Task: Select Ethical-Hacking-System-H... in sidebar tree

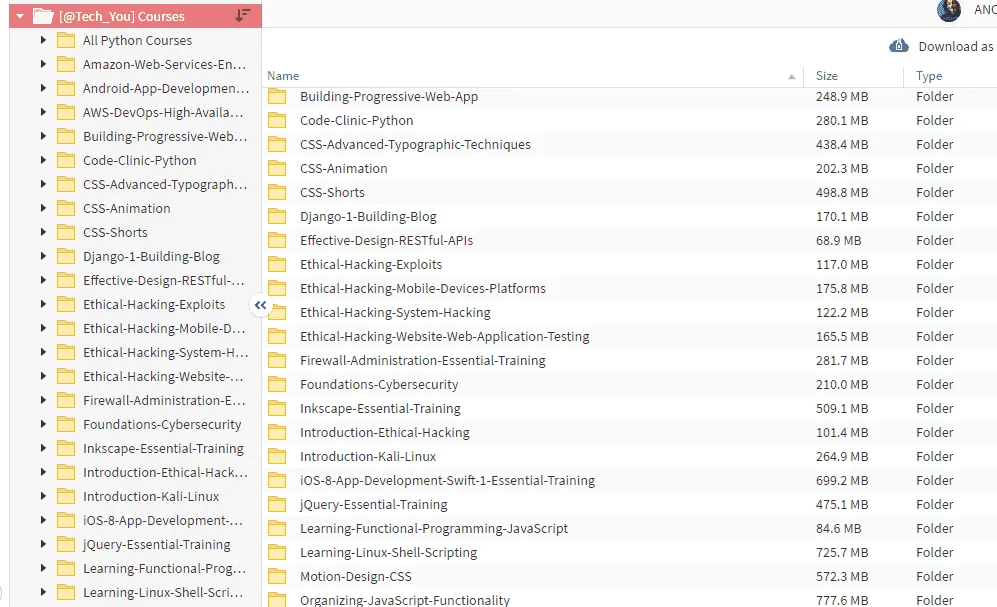Action: 165,352
